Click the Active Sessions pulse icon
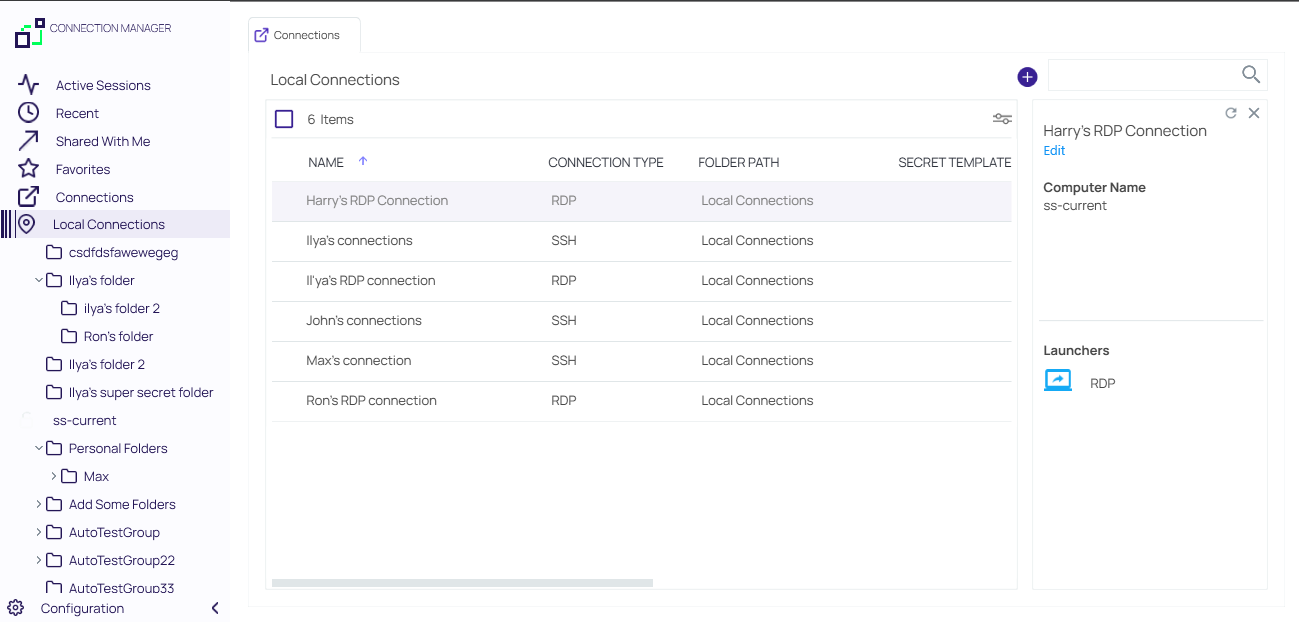1299x622 pixels. [x=29, y=85]
